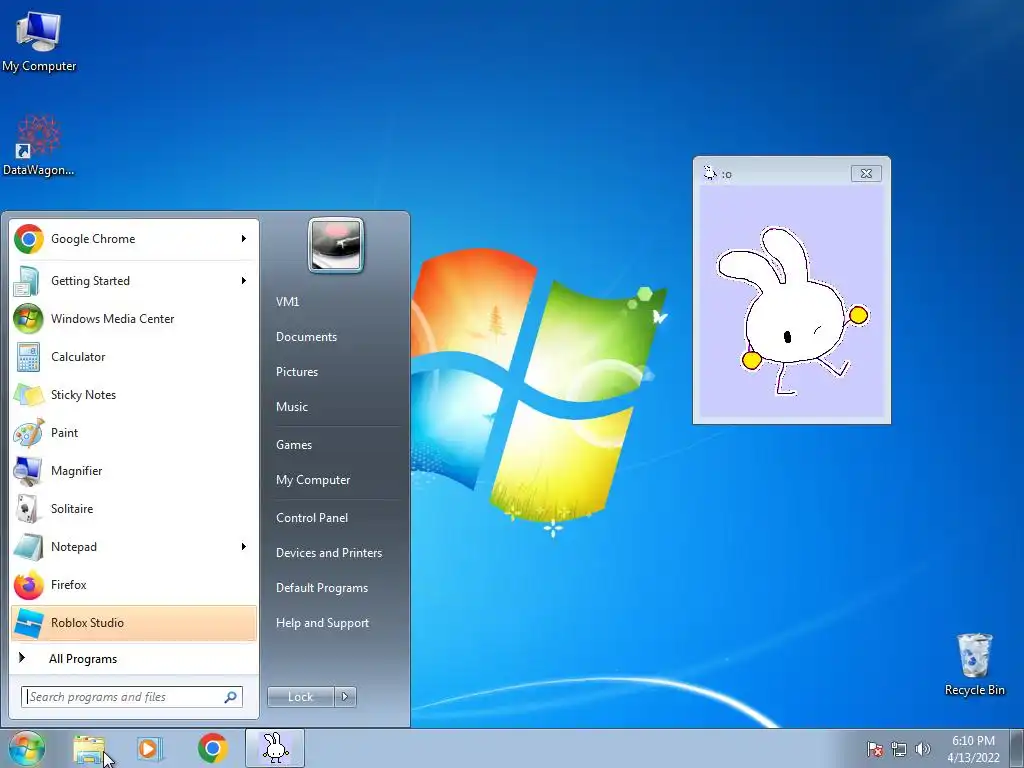Image resolution: width=1024 pixels, height=768 pixels.
Task: Open the Calculator icon
Action: click(x=29, y=357)
